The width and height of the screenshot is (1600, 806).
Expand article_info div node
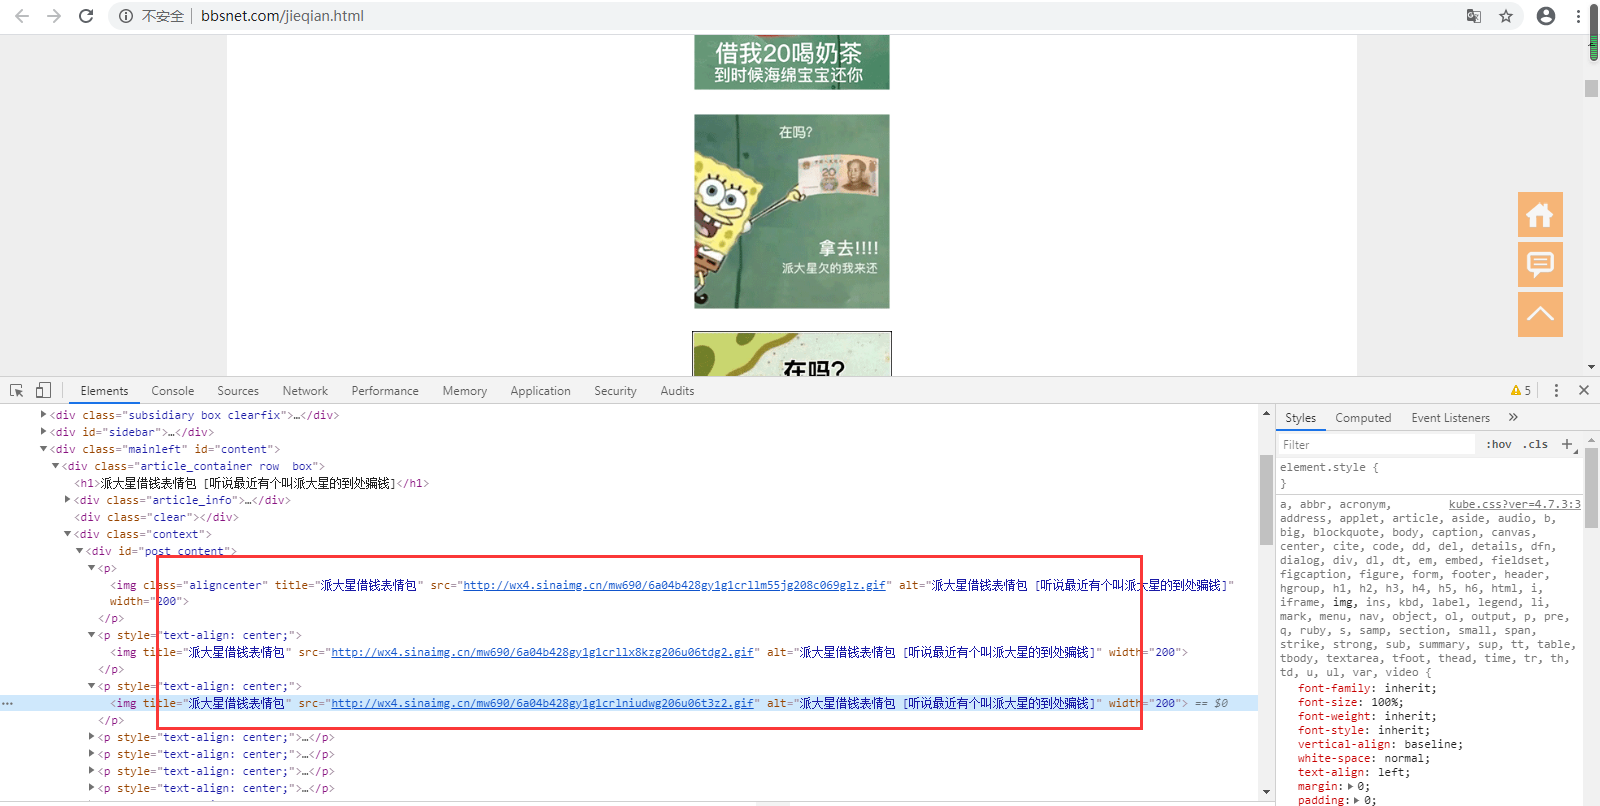pos(68,499)
